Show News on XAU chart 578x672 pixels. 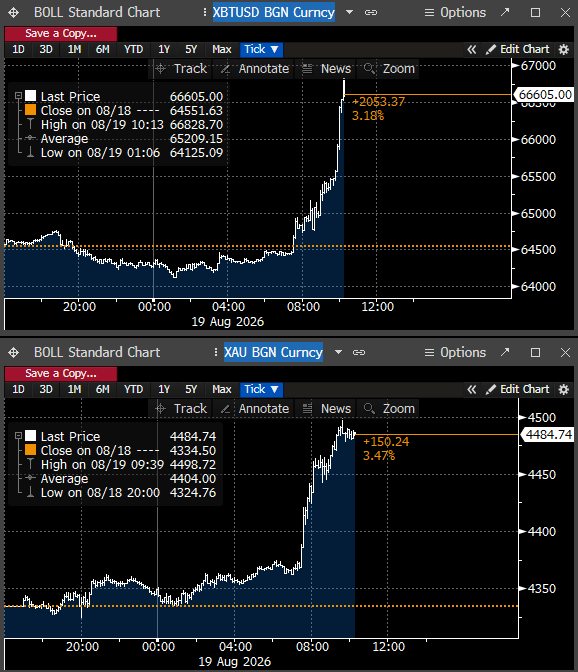[326, 408]
